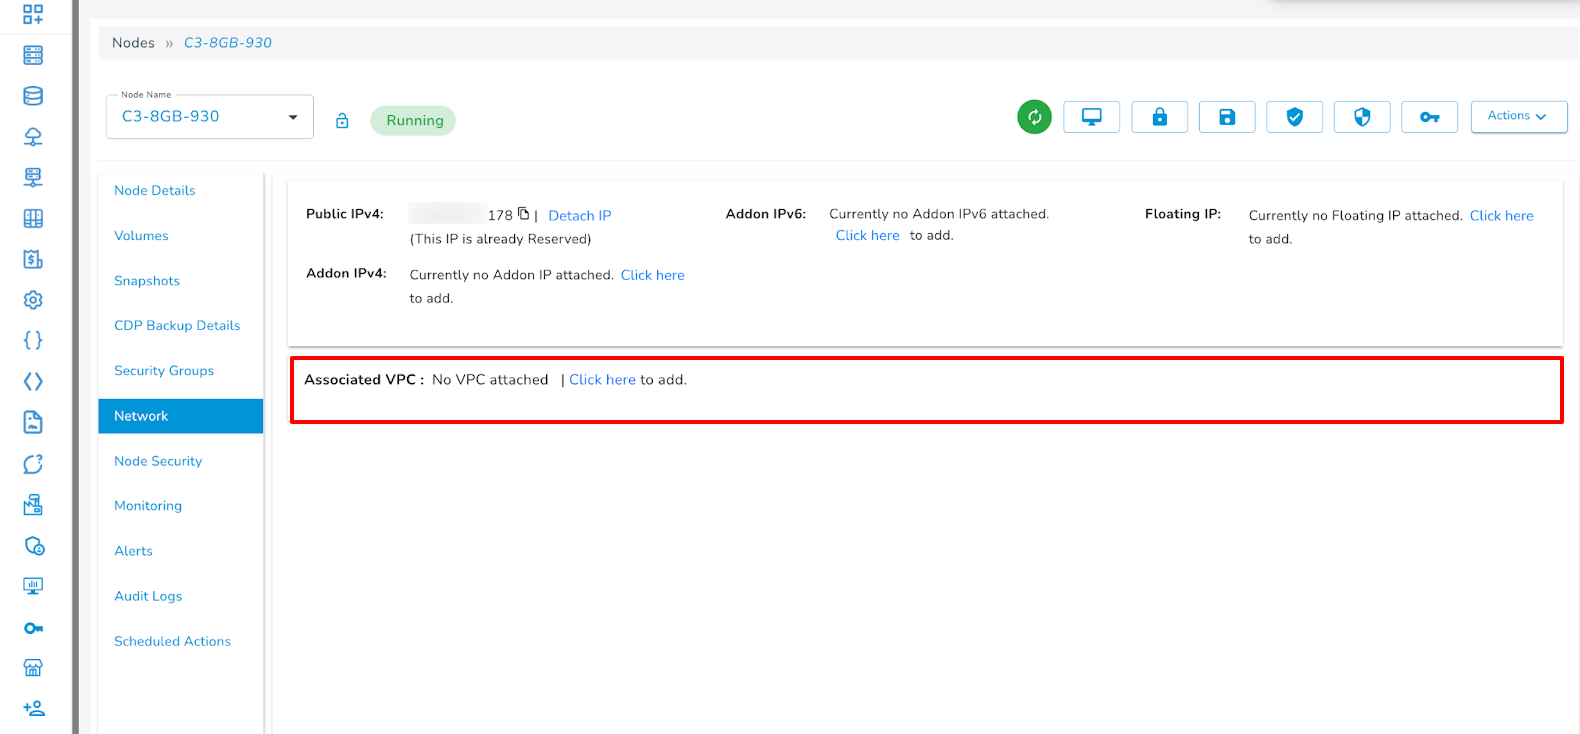Click the '(This IP is already Reserved)' note
Screen dimensions: 1580x734
(500, 239)
